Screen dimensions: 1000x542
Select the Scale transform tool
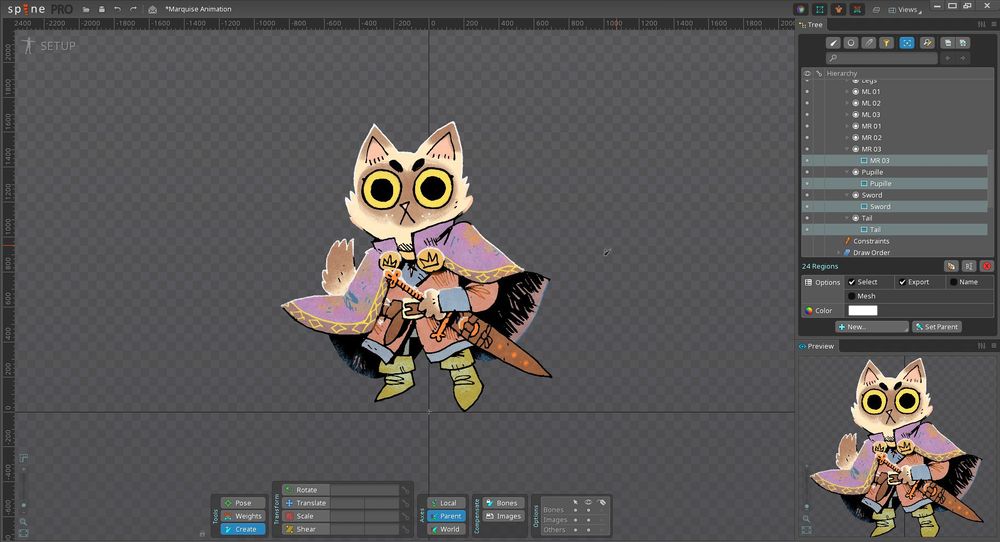point(306,516)
